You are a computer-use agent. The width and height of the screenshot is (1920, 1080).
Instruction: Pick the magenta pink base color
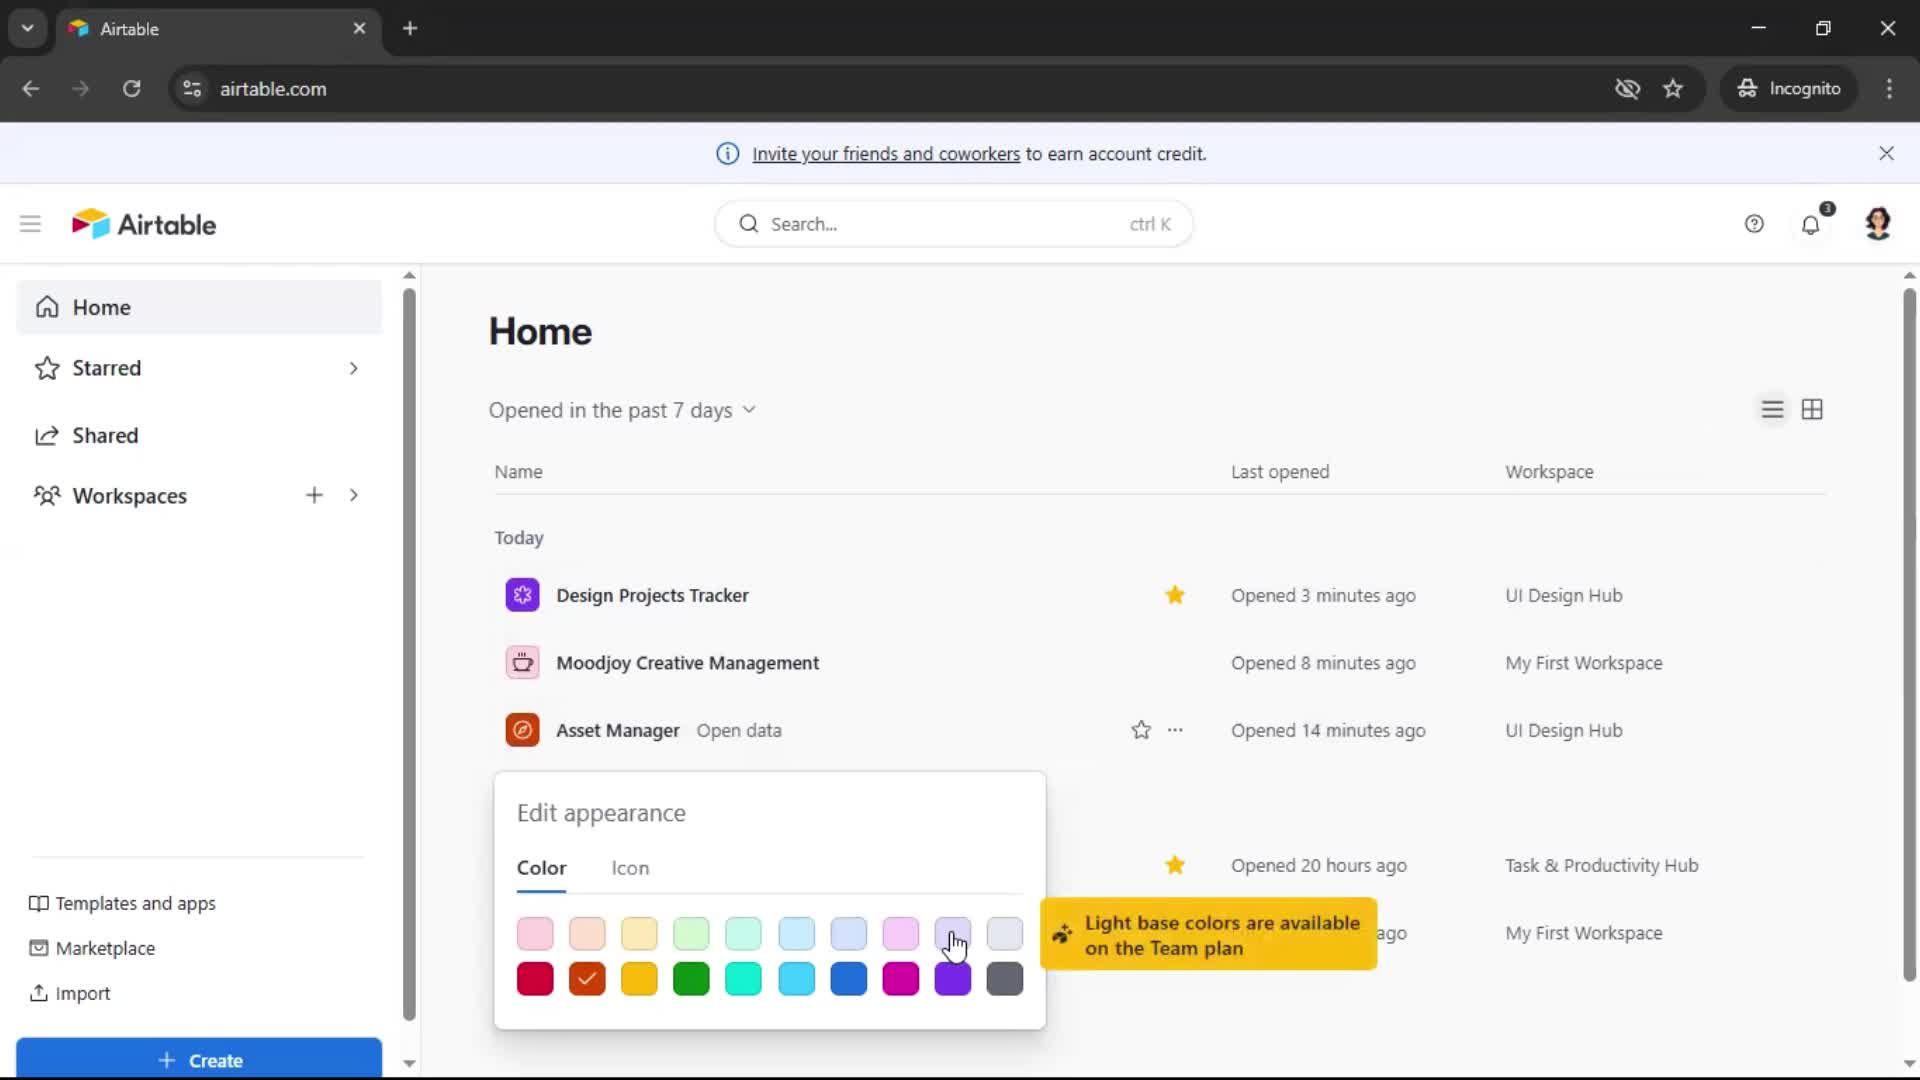901,979
